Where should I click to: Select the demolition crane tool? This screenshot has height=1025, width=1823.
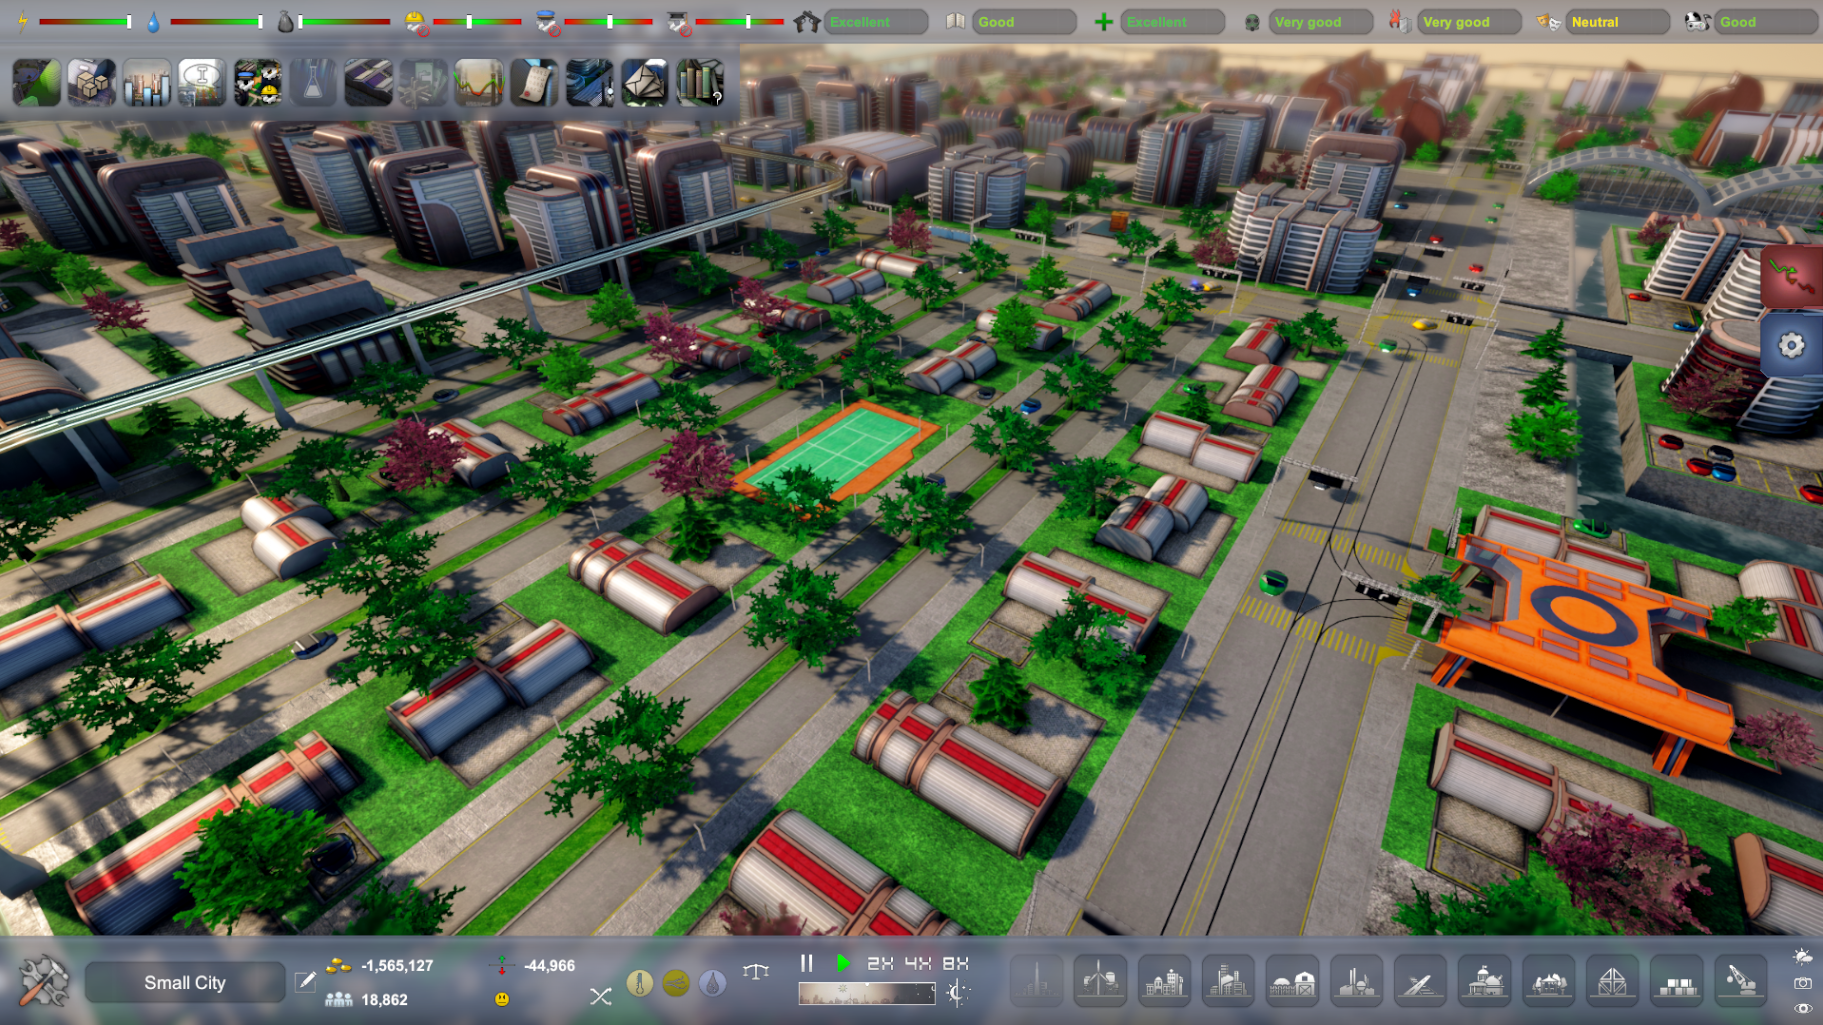1741,980
